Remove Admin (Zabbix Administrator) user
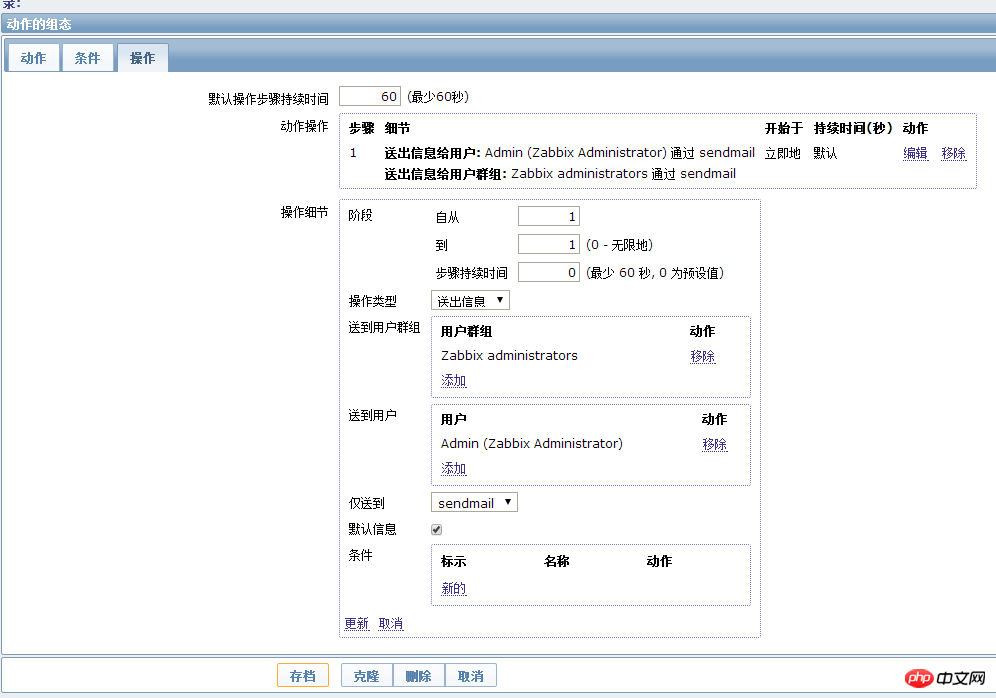 point(715,444)
